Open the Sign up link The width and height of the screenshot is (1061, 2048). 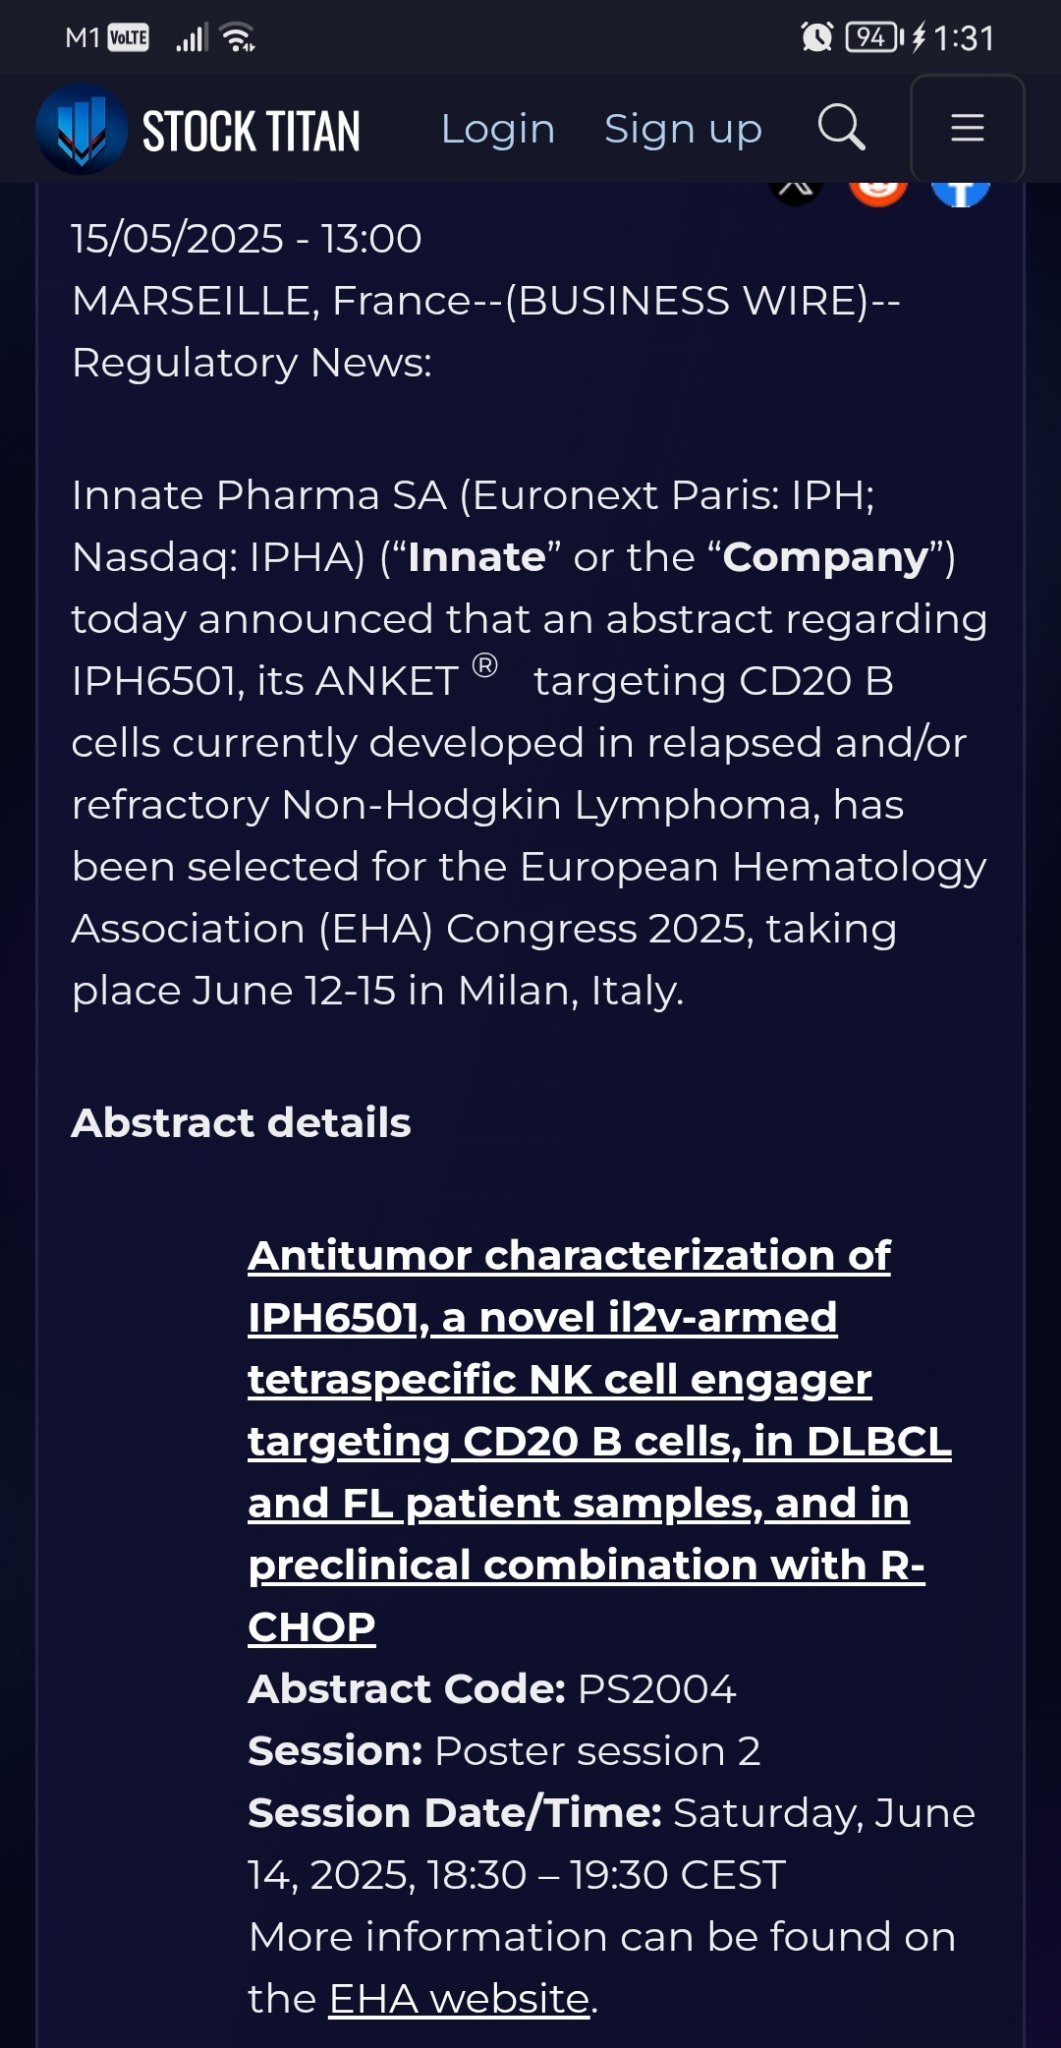tap(683, 129)
